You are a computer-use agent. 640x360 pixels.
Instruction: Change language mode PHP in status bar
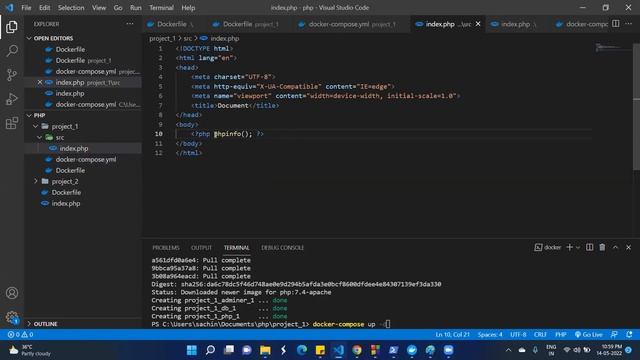coord(560,335)
